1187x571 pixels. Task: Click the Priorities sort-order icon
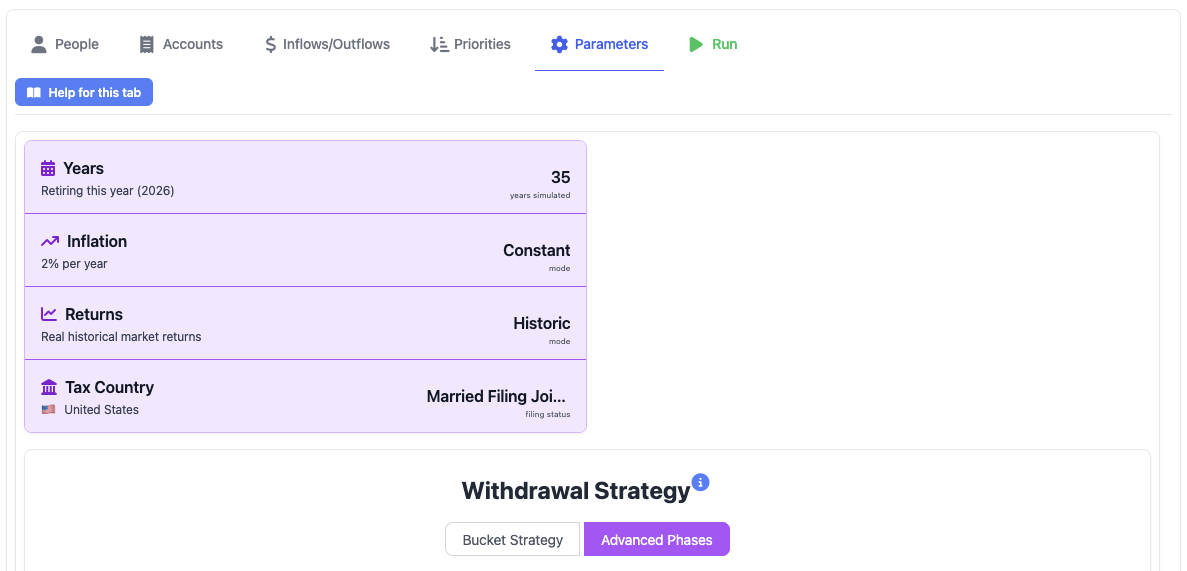(439, 44)
